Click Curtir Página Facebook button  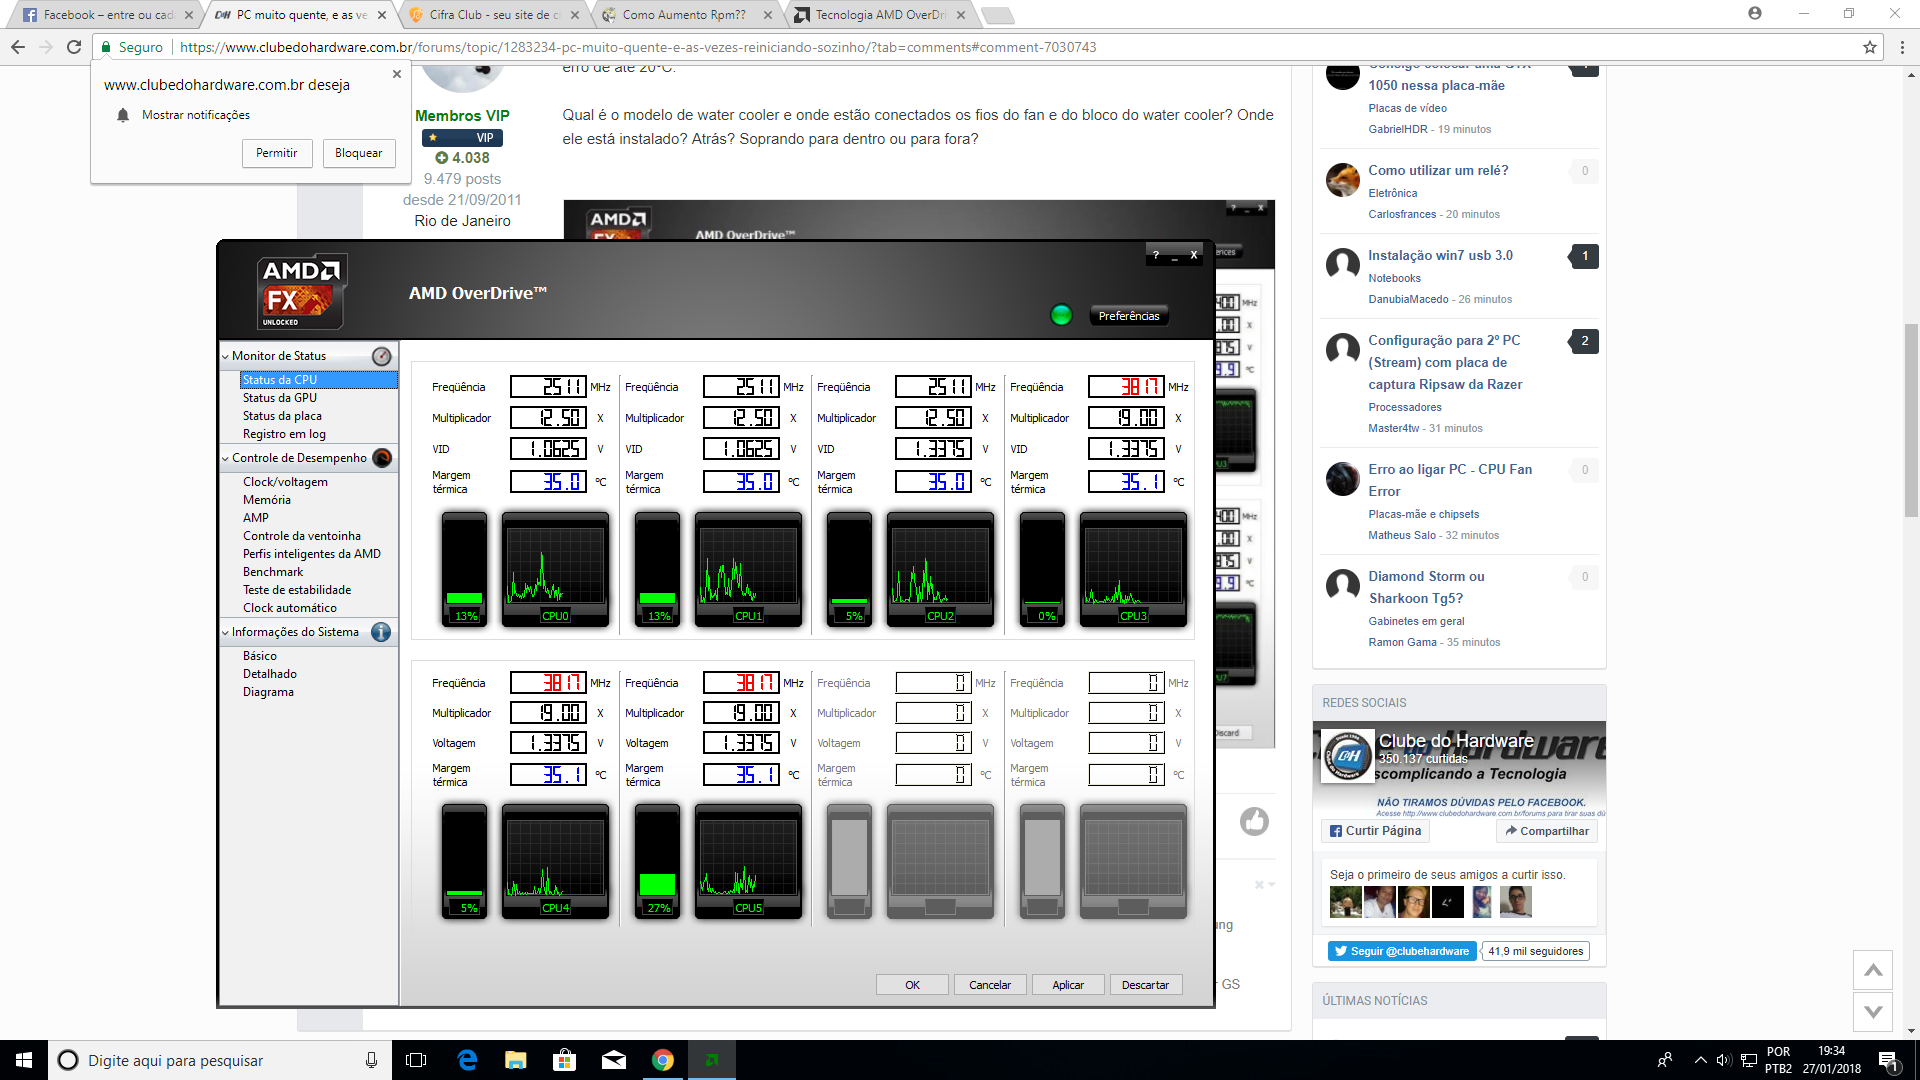coord(1375,831)
